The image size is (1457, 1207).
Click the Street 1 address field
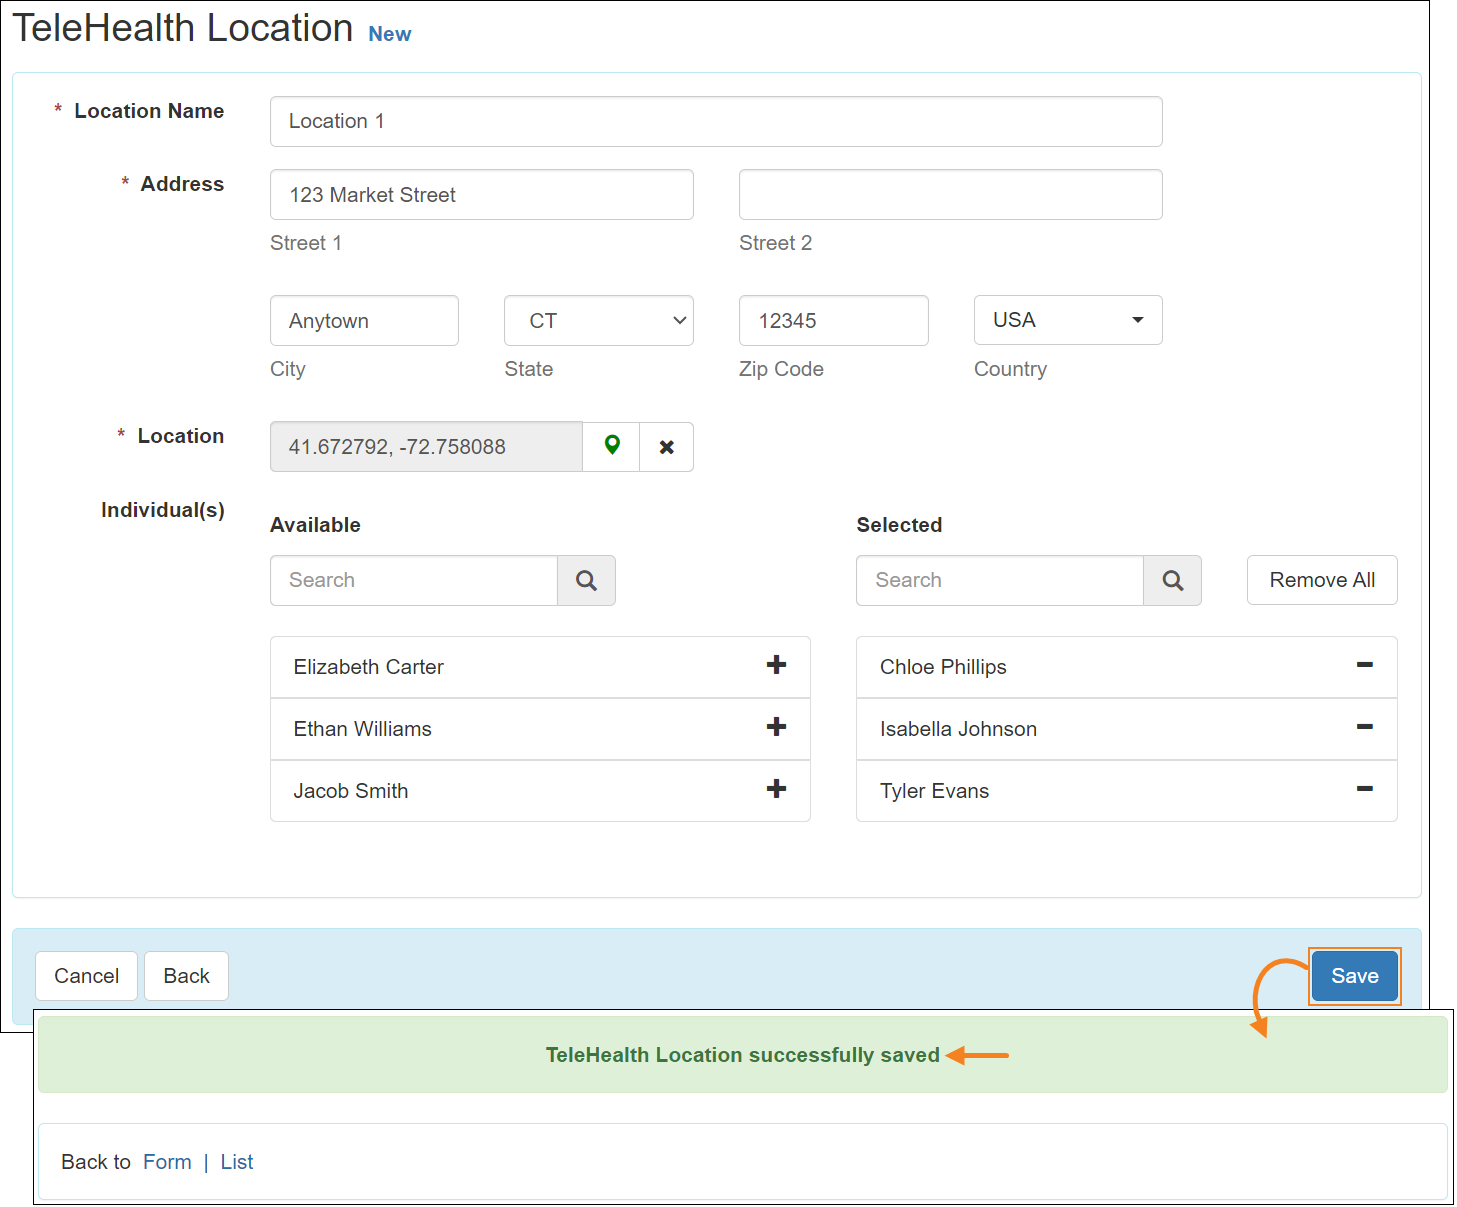point(482,194)
